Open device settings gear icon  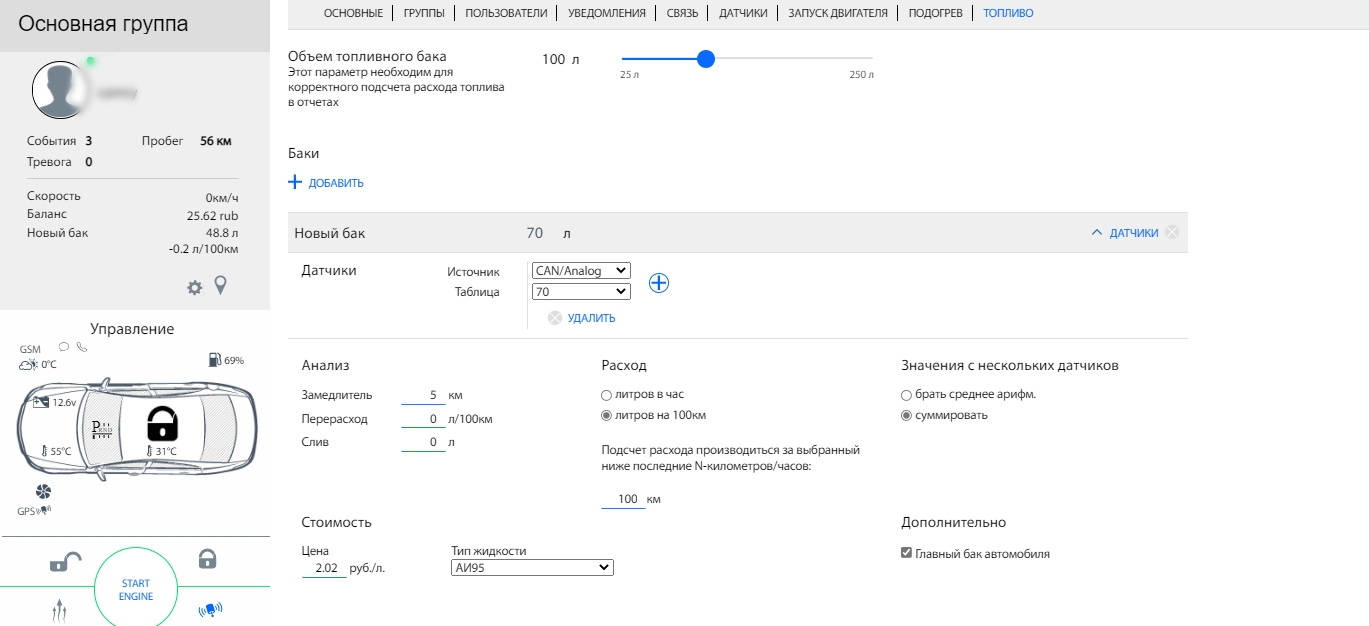point(195,288)
